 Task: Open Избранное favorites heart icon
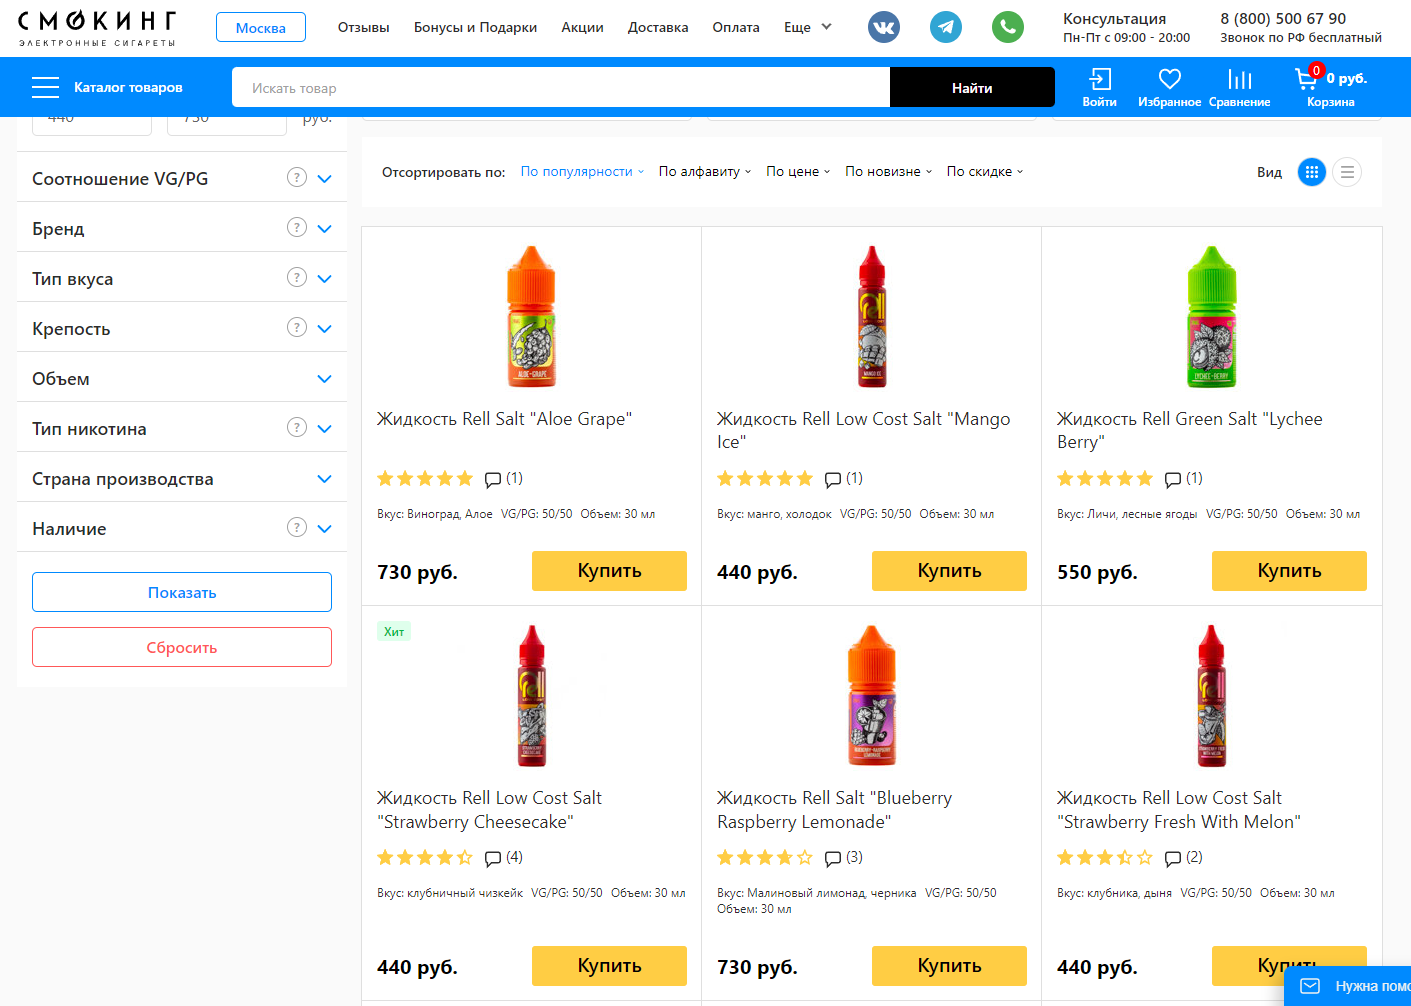[1170, 79]
